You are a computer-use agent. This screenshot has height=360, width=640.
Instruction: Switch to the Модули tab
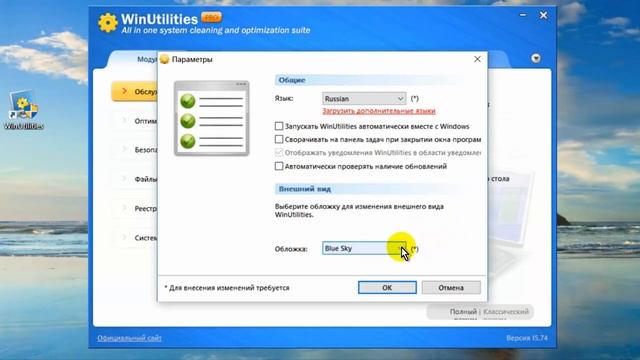click(x=147, y=59)
